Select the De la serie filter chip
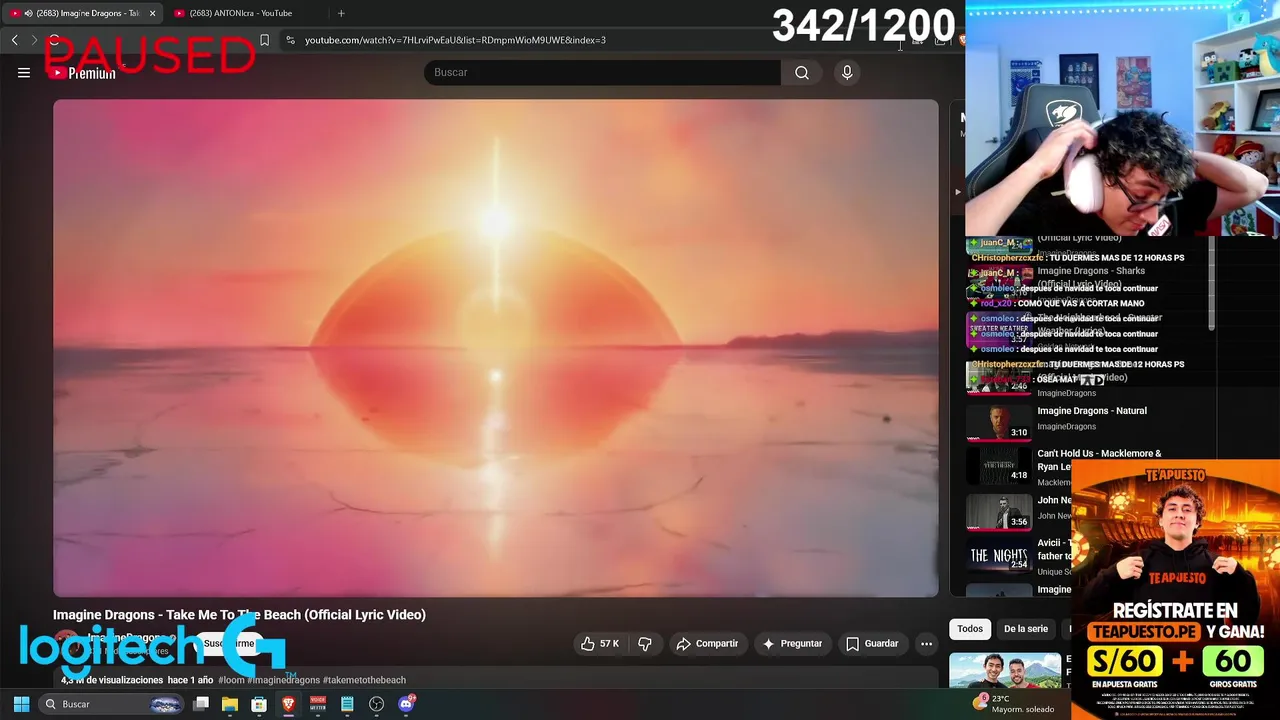The image size is (1280, 720). (x=1026, y=629)
